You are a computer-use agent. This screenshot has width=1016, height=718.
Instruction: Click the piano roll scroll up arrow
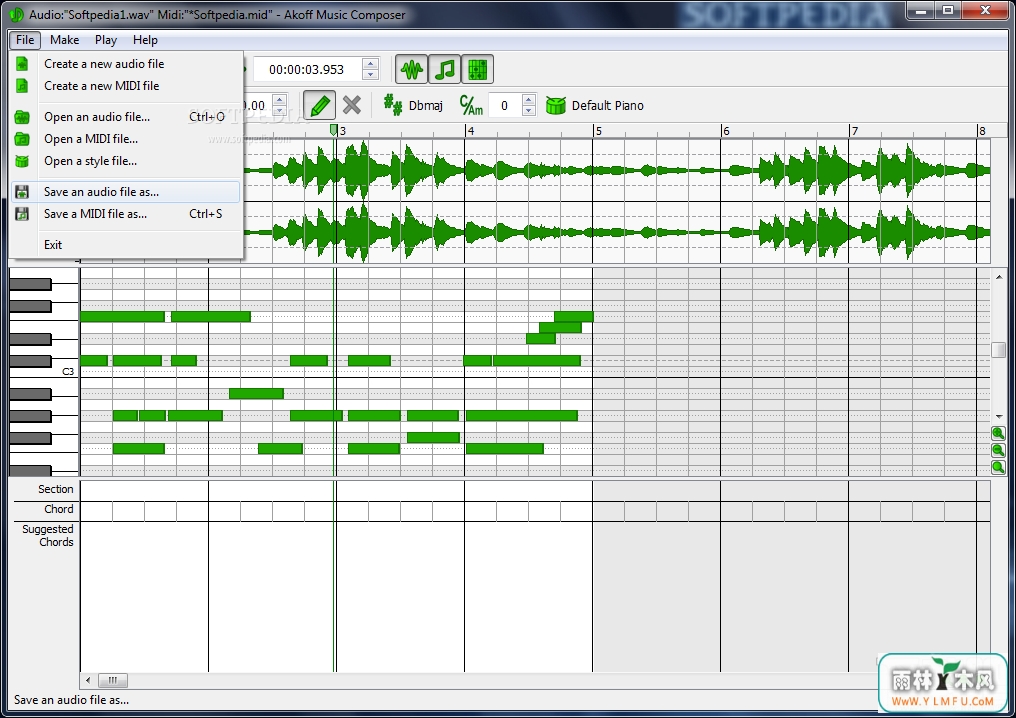click(999, 277)
